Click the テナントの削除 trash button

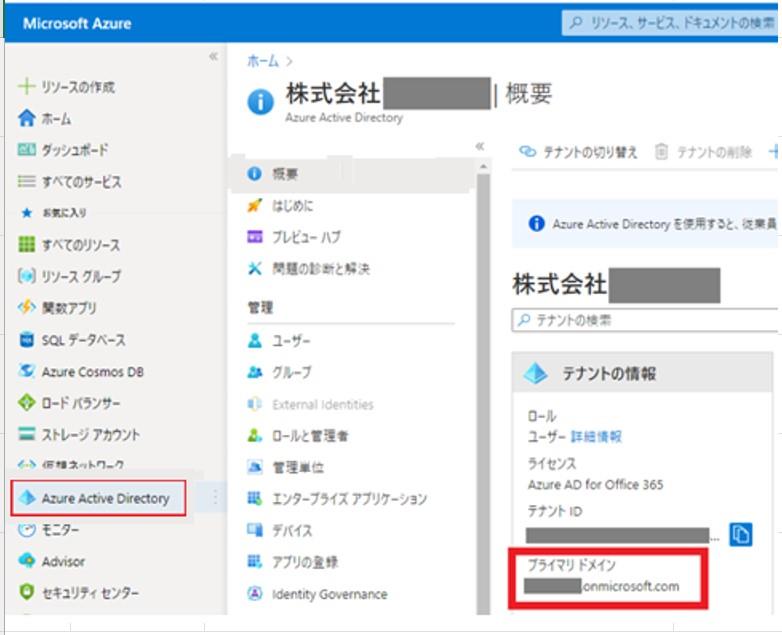click(x=703, y=152)
